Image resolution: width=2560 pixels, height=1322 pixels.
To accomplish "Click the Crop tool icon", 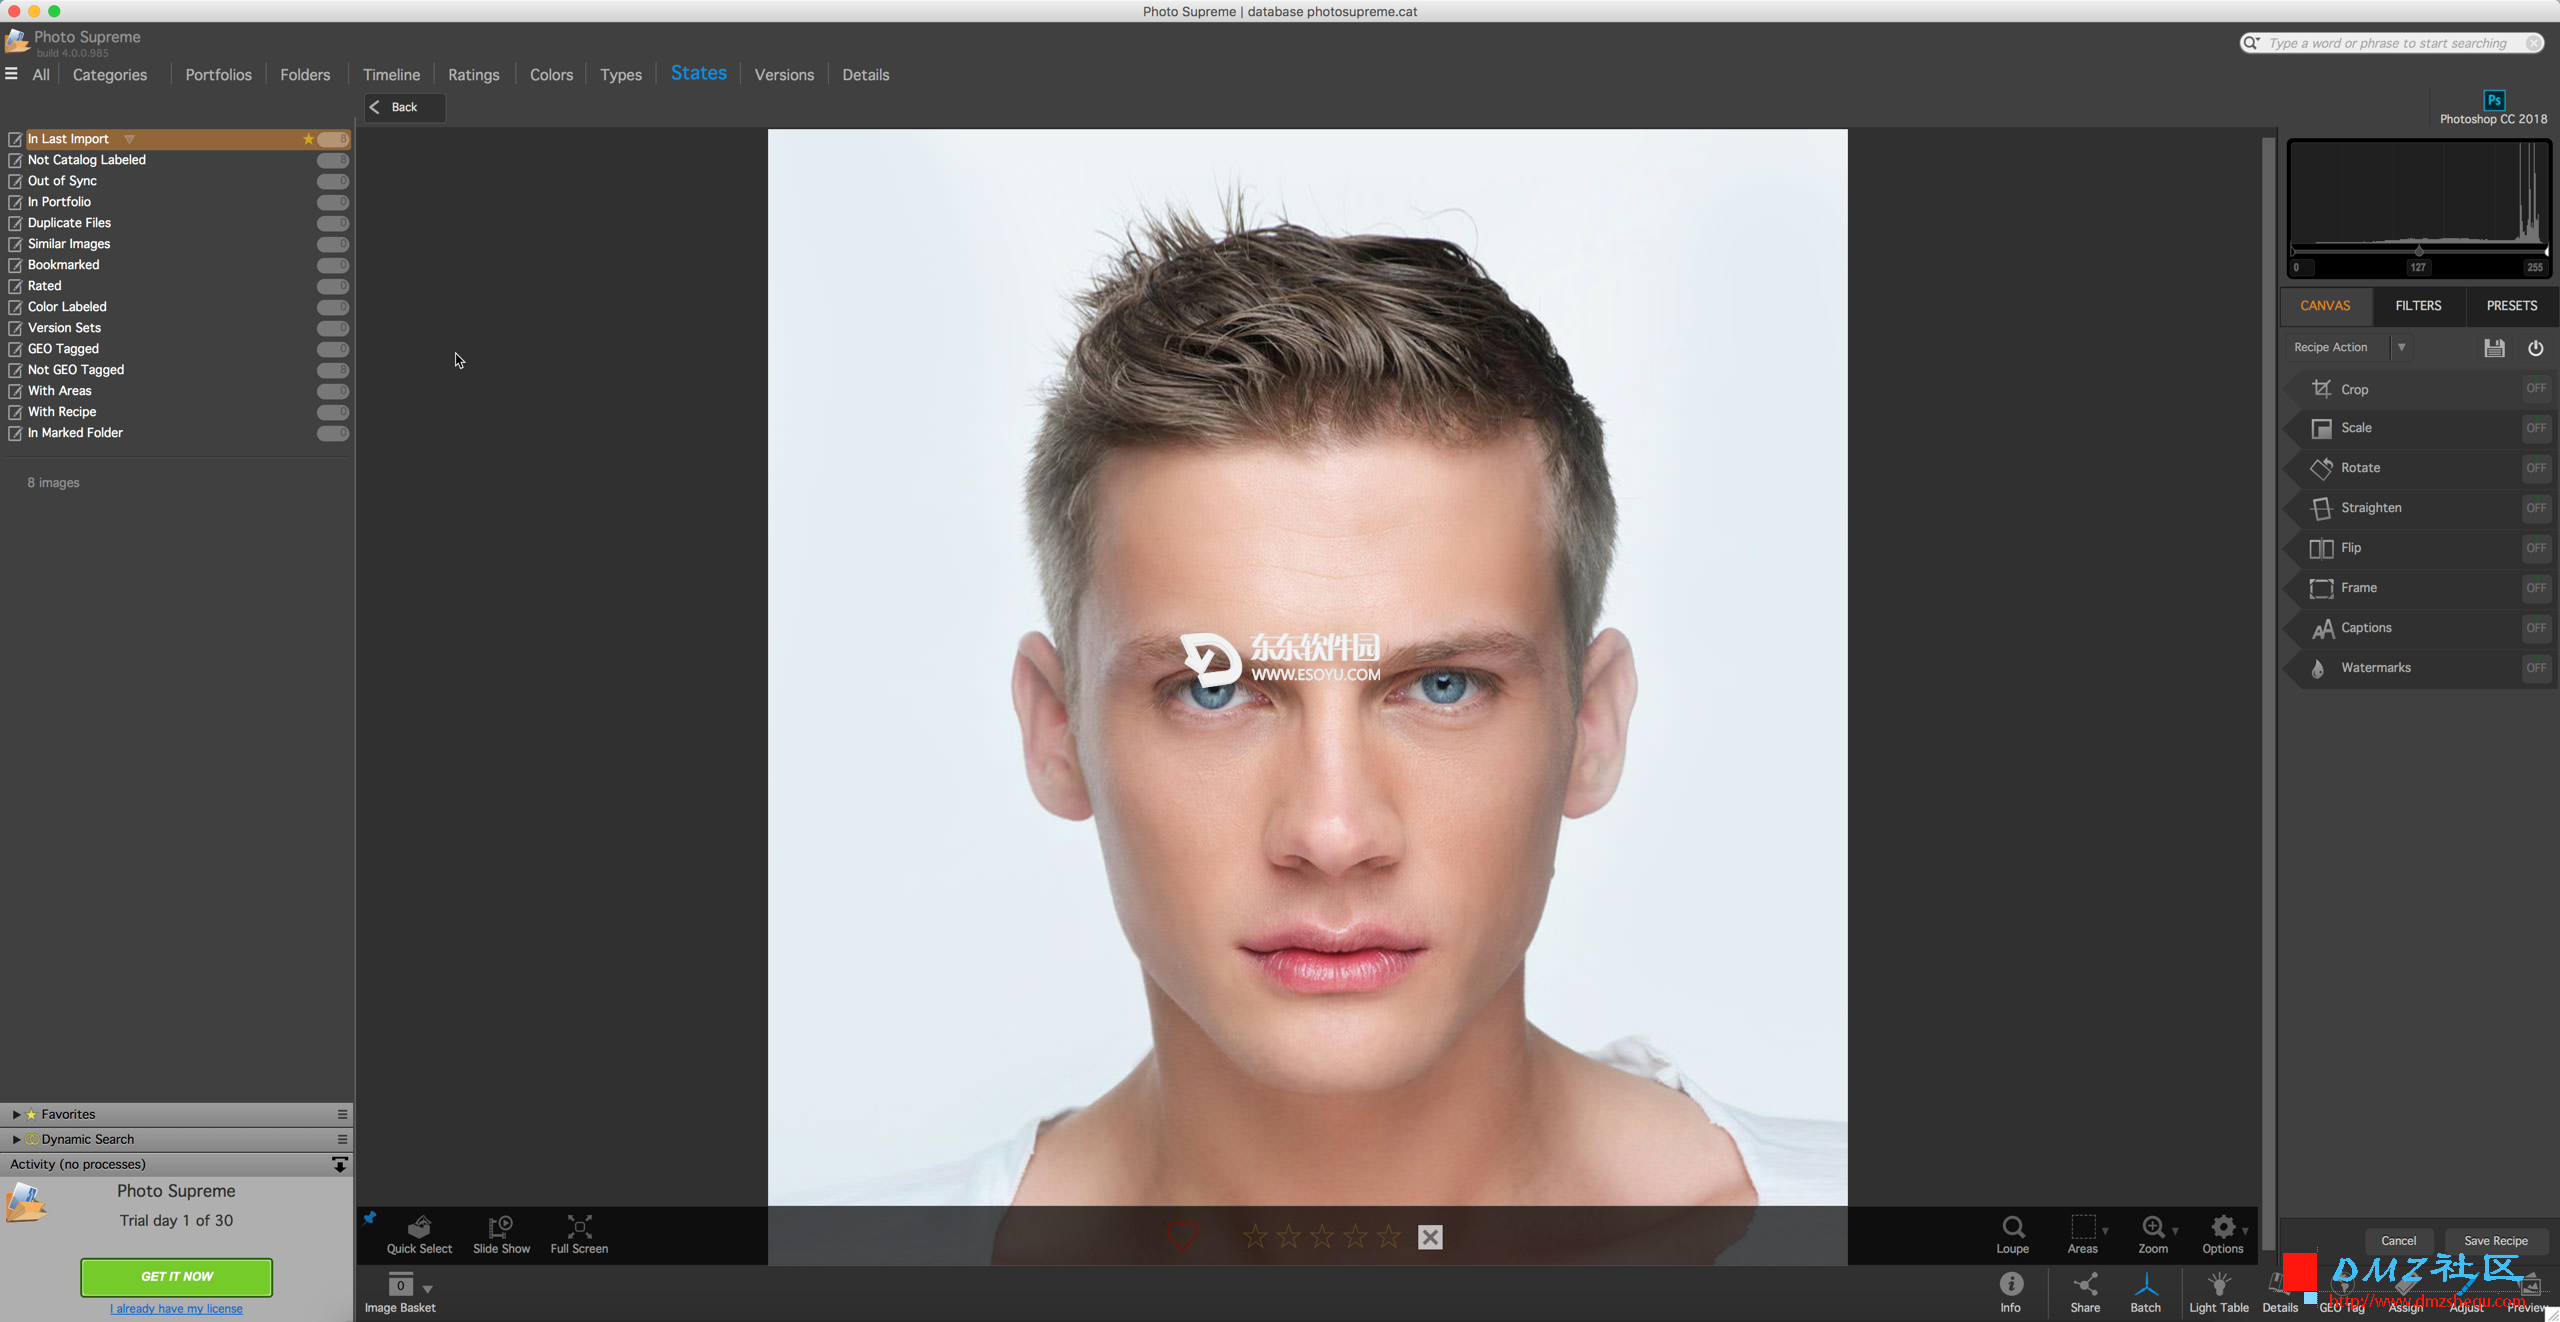I will click(x=2321, y=389).
